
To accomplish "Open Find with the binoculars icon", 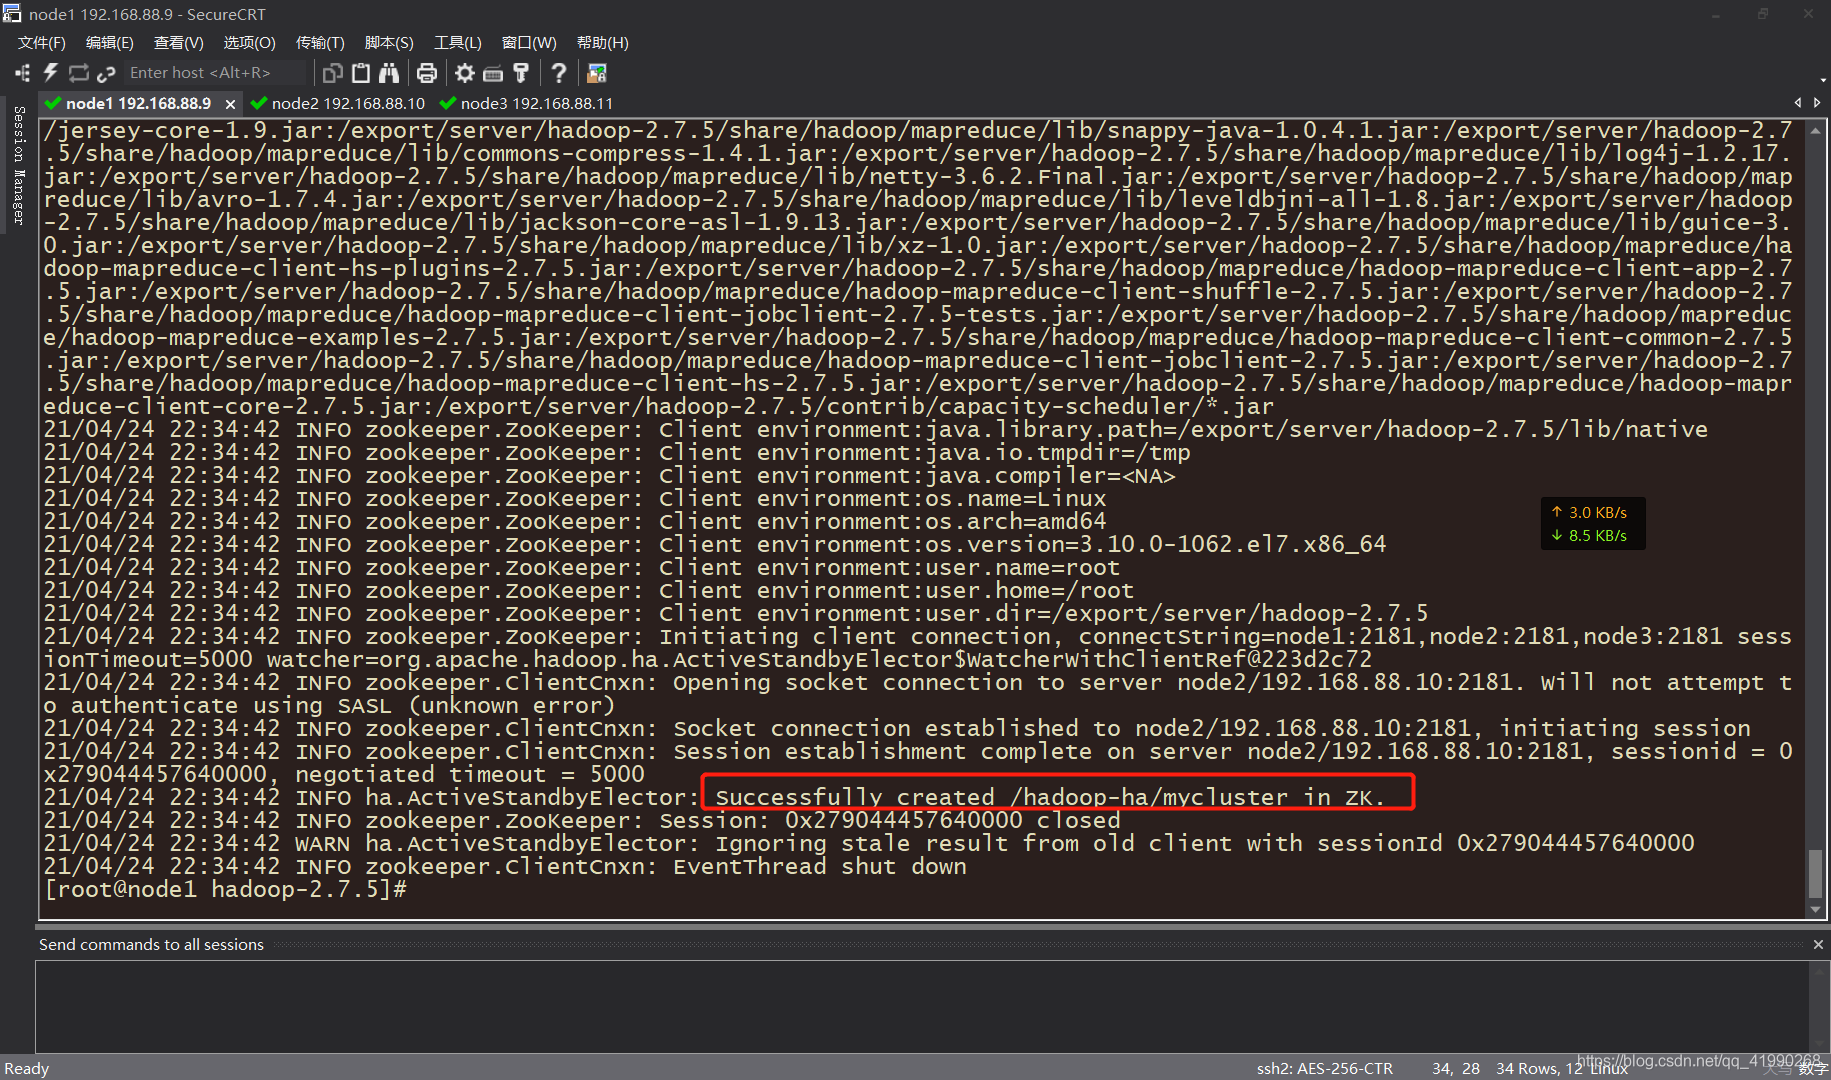I will click(389, 73).
